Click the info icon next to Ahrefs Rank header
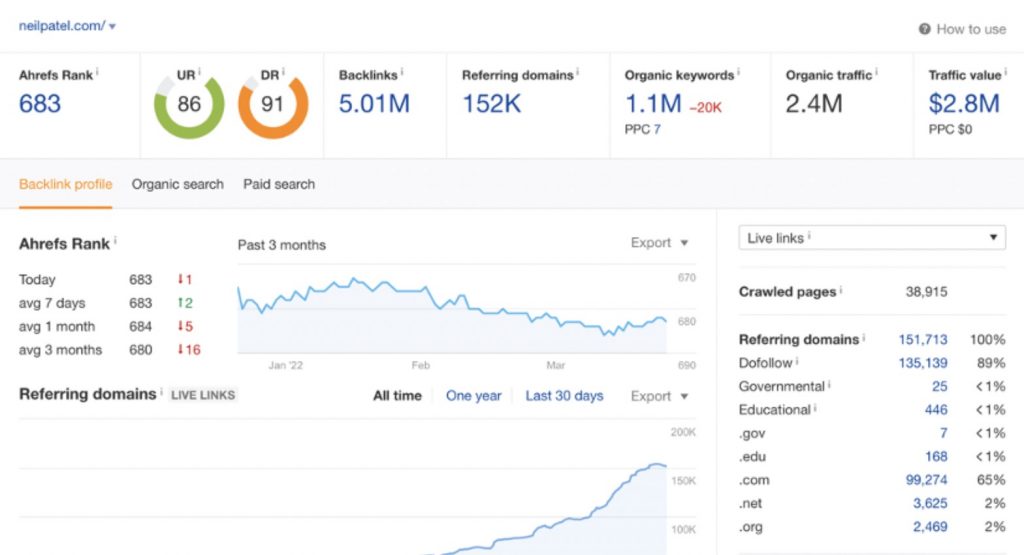Viewport: 1024px width, 555px height. coord(97,71)
